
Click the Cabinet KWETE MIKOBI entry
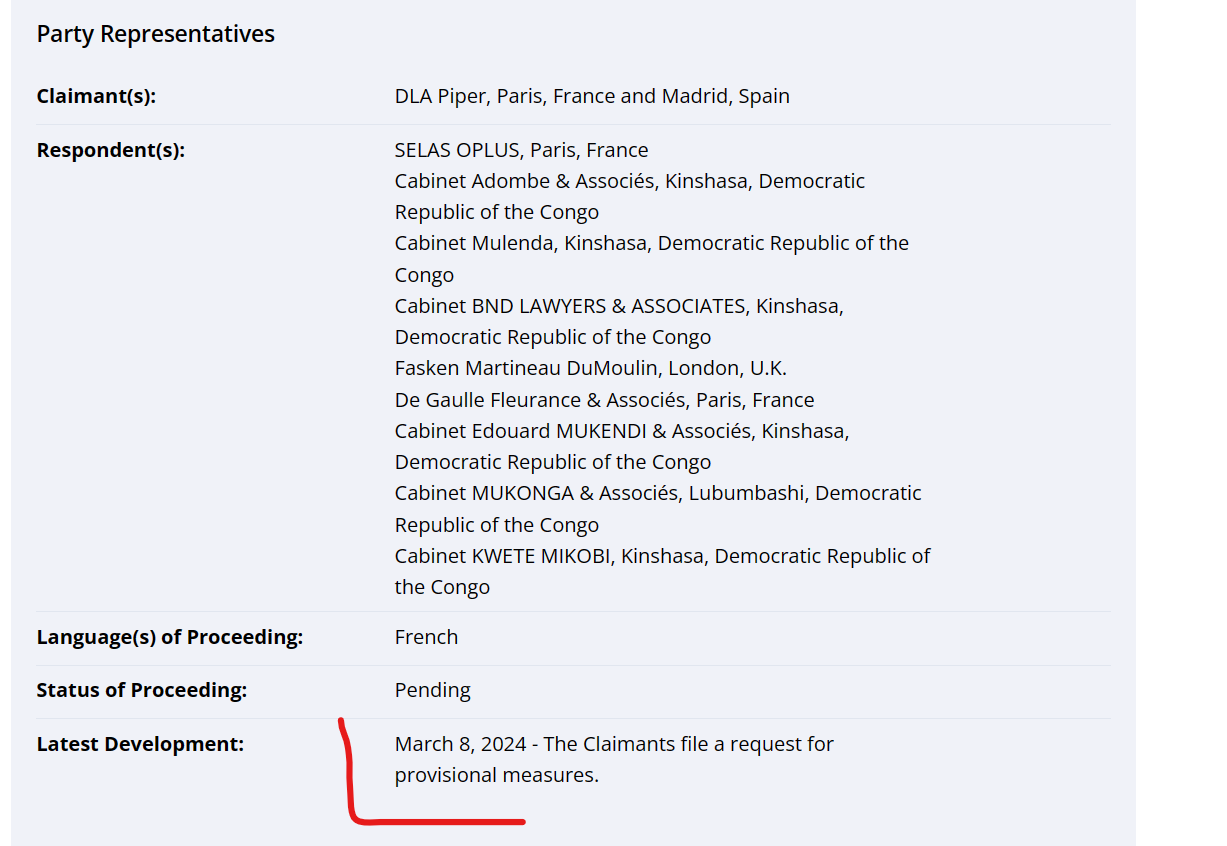[x=662, y=556]
